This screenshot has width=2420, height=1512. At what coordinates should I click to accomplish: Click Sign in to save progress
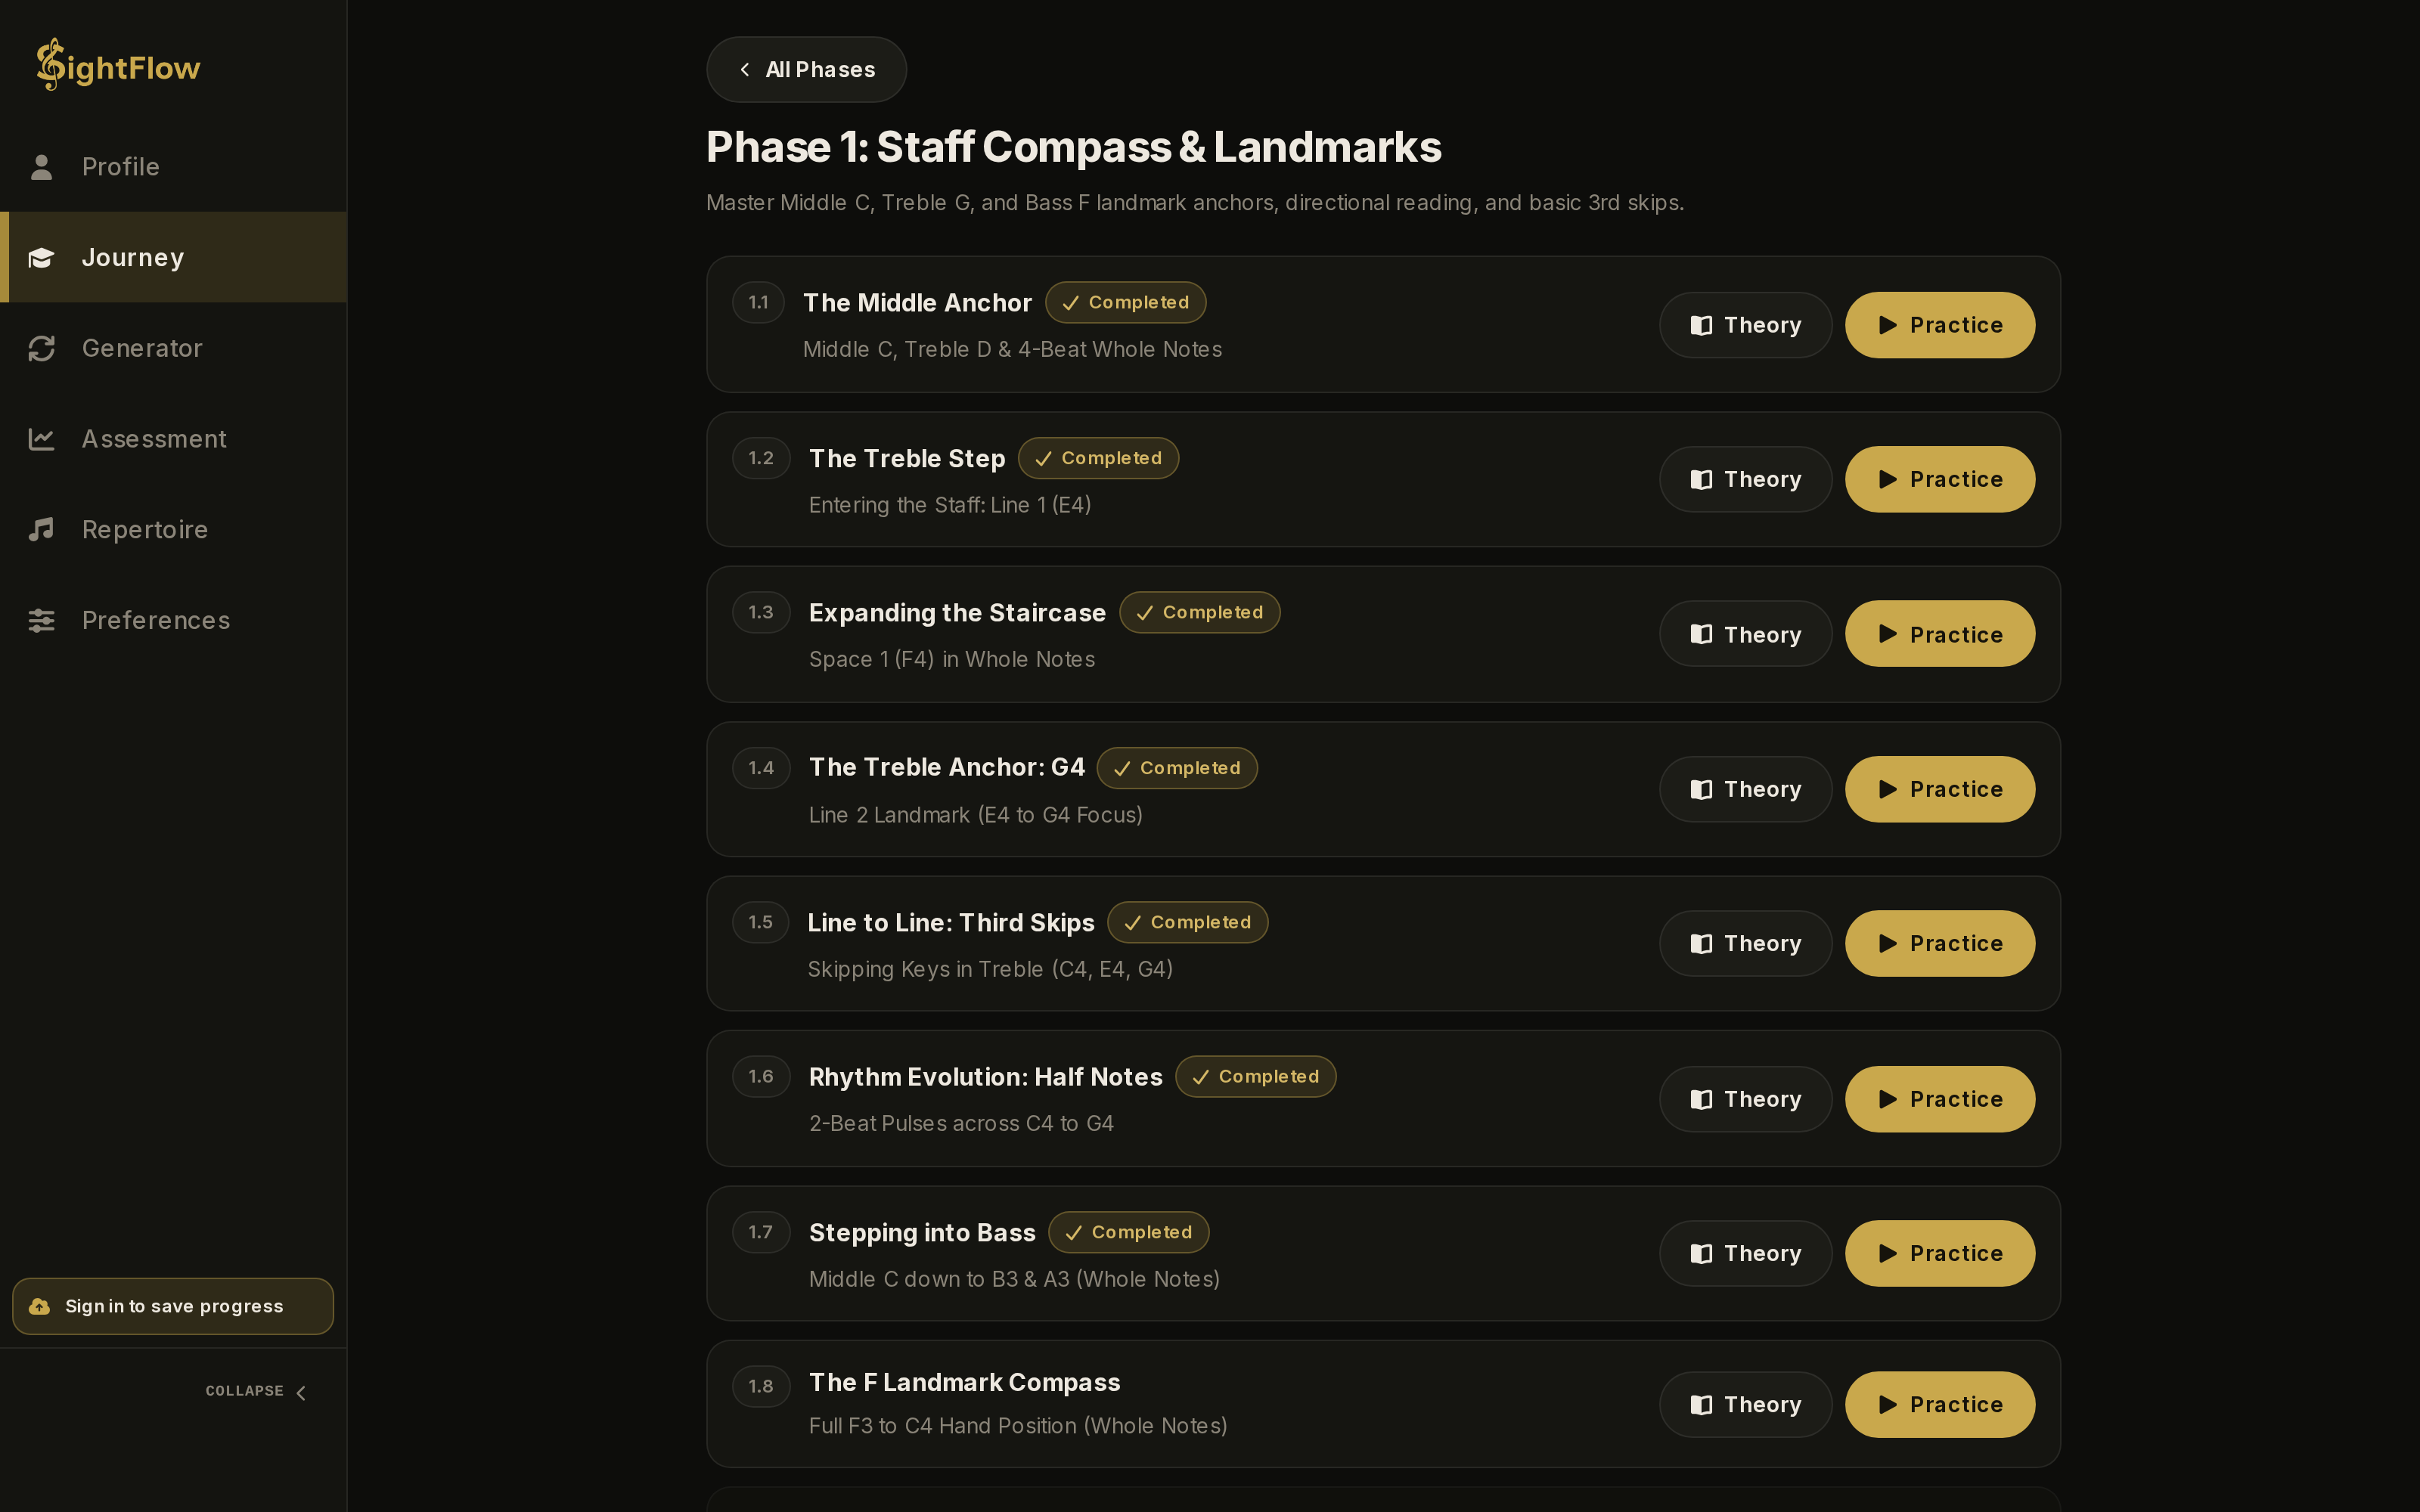(x=173, y=1306)
